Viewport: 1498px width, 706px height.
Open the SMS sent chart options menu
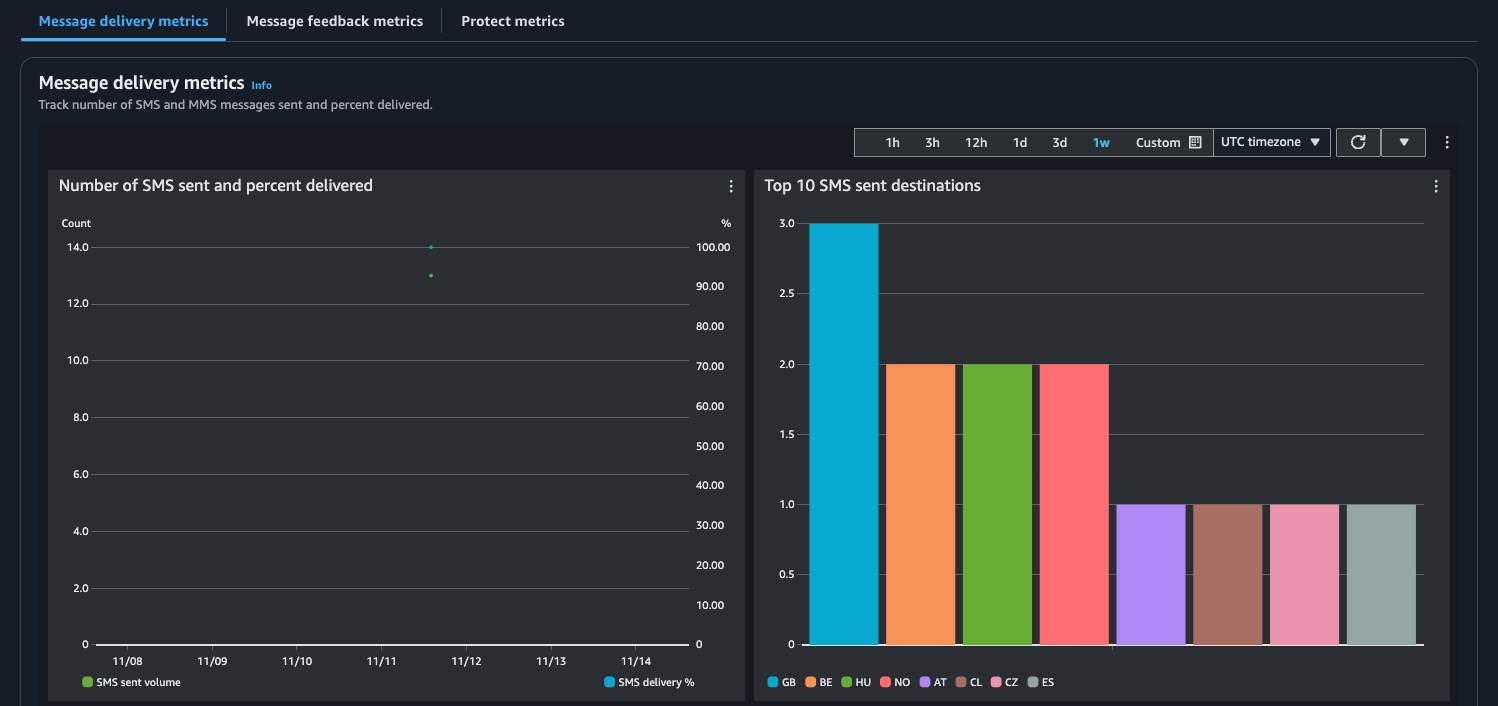731,186
